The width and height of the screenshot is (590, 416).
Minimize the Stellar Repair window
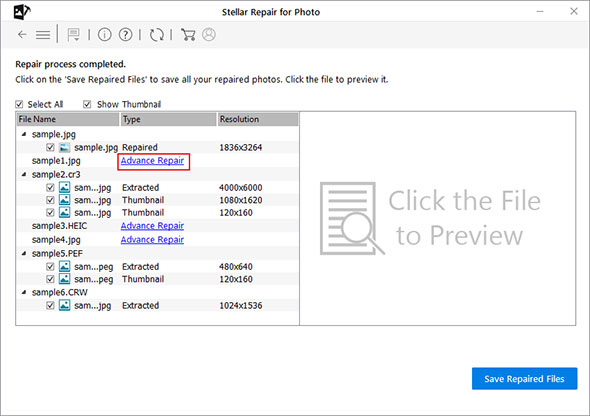tap(540, 12)
